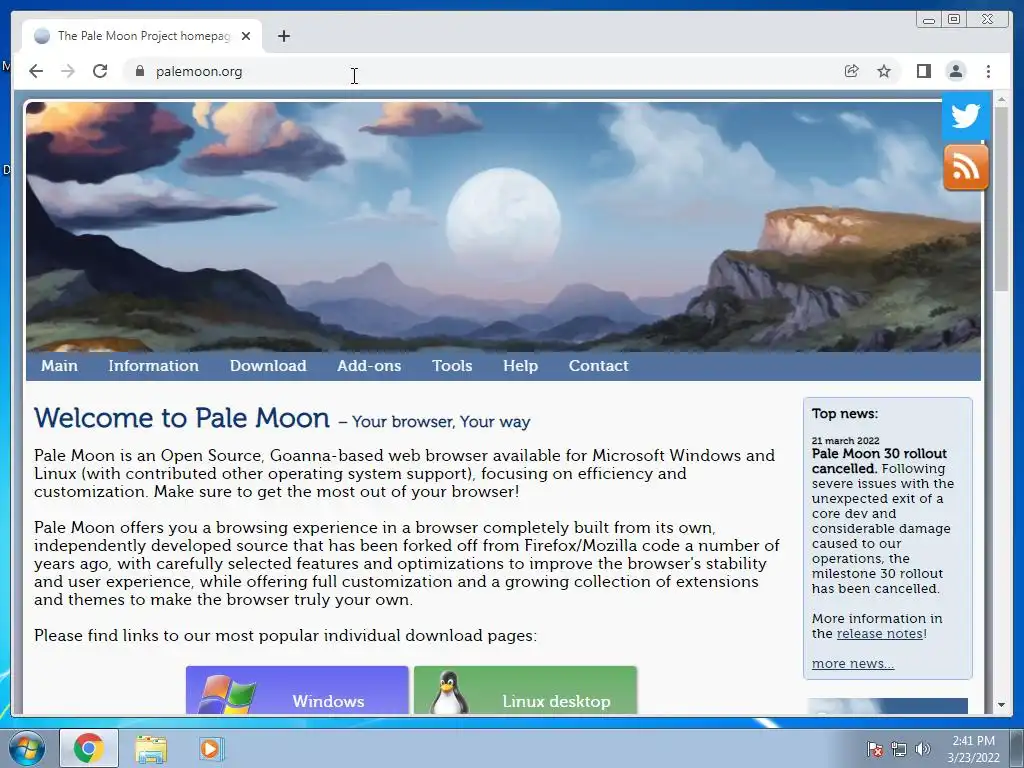Screen dimensions: 1024x768
Task: Click the 'Pale Moon 30 rollout cancelled' headline
Action: click(878, 460)
